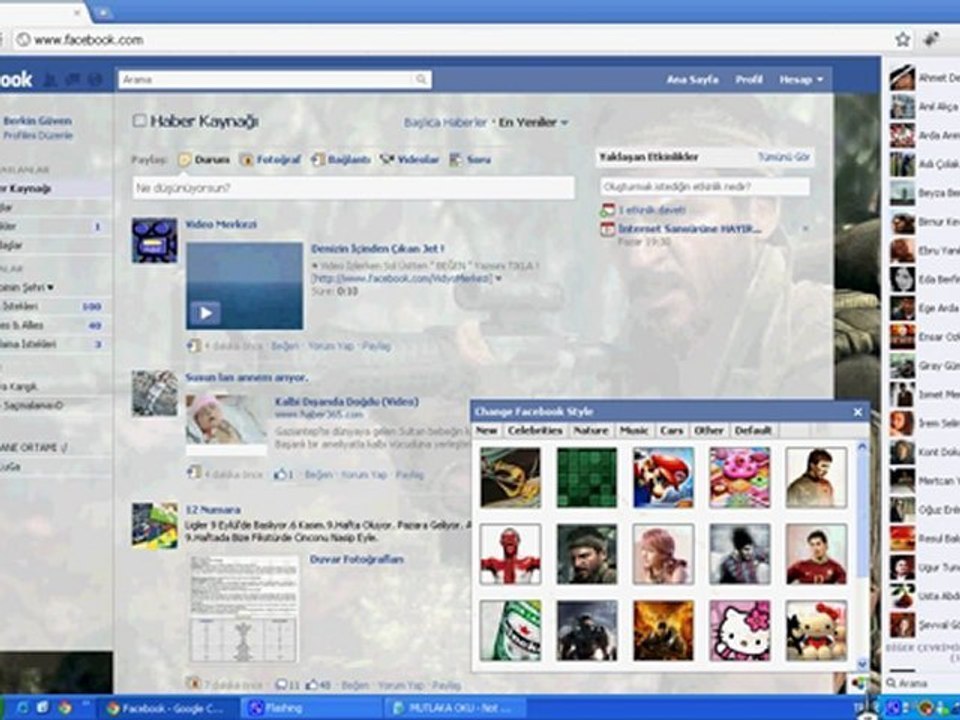Switch to the Music tab
Screen dimensions: 960x720
coord(634,430)
